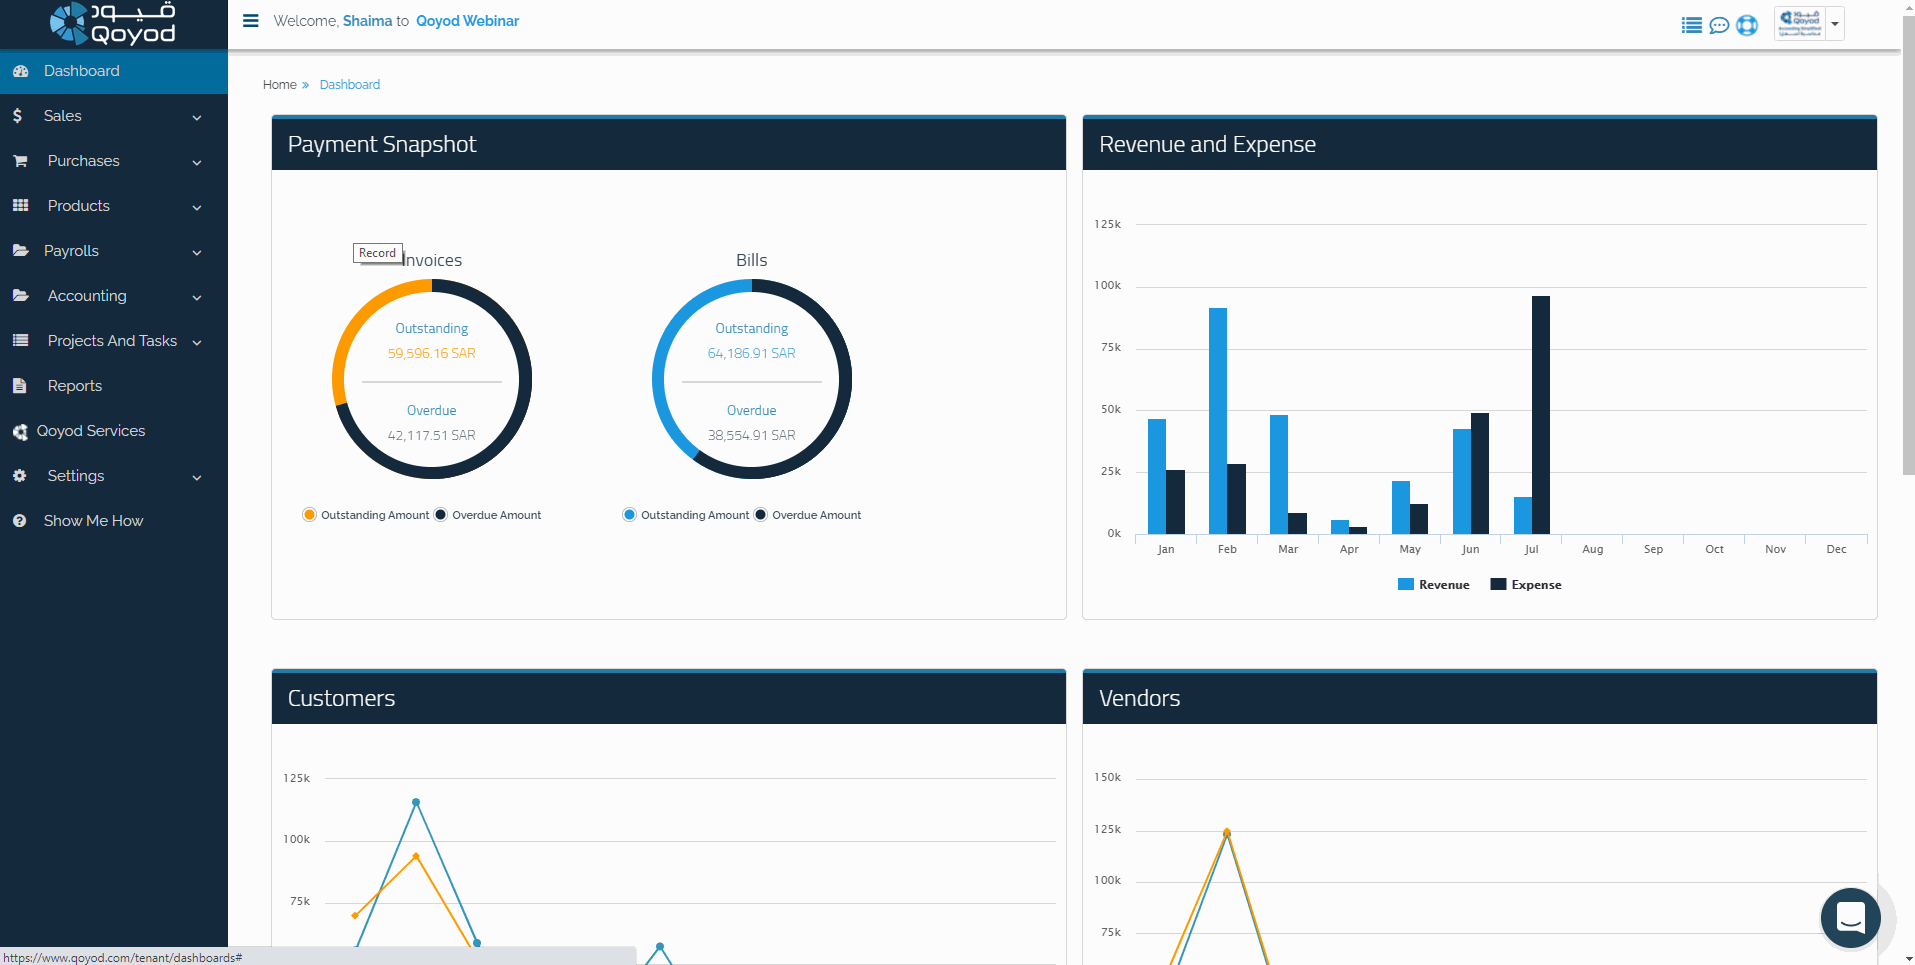Open Qoyod Services menu item

pos(91,431)
